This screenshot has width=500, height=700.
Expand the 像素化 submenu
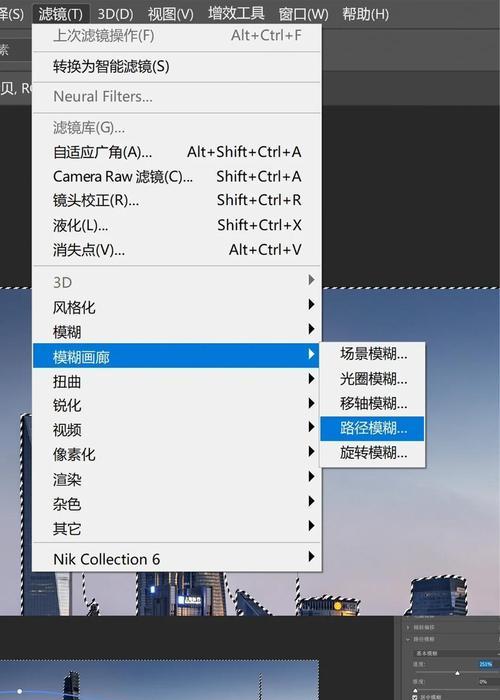click(x=177, y=454)
